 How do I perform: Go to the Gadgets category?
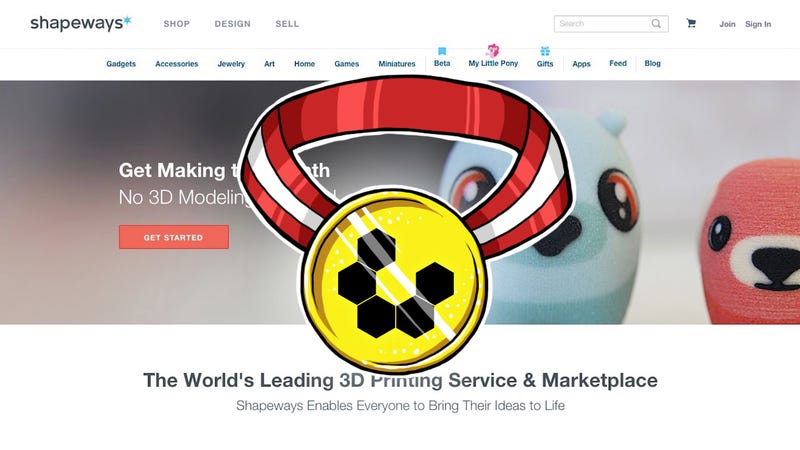[121, 64]
